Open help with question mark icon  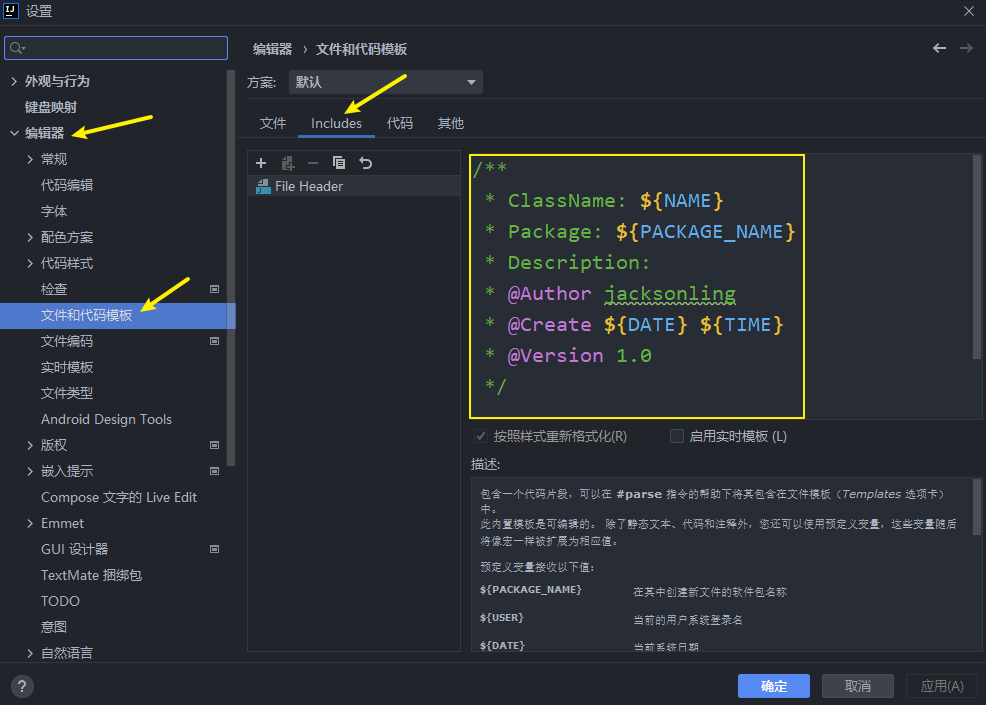(x=21, y=686)
